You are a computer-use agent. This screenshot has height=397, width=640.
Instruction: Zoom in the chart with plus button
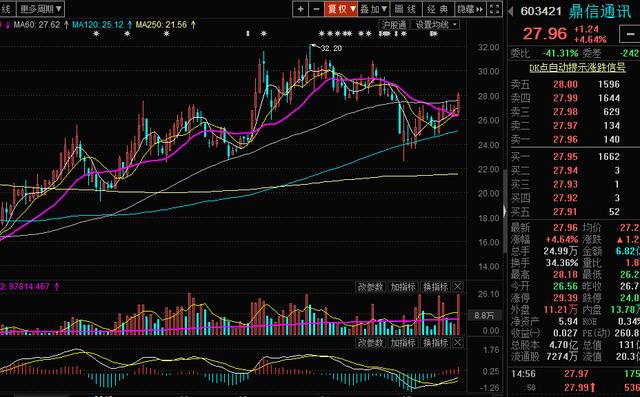pyautogui.click(x=300, y=9)
